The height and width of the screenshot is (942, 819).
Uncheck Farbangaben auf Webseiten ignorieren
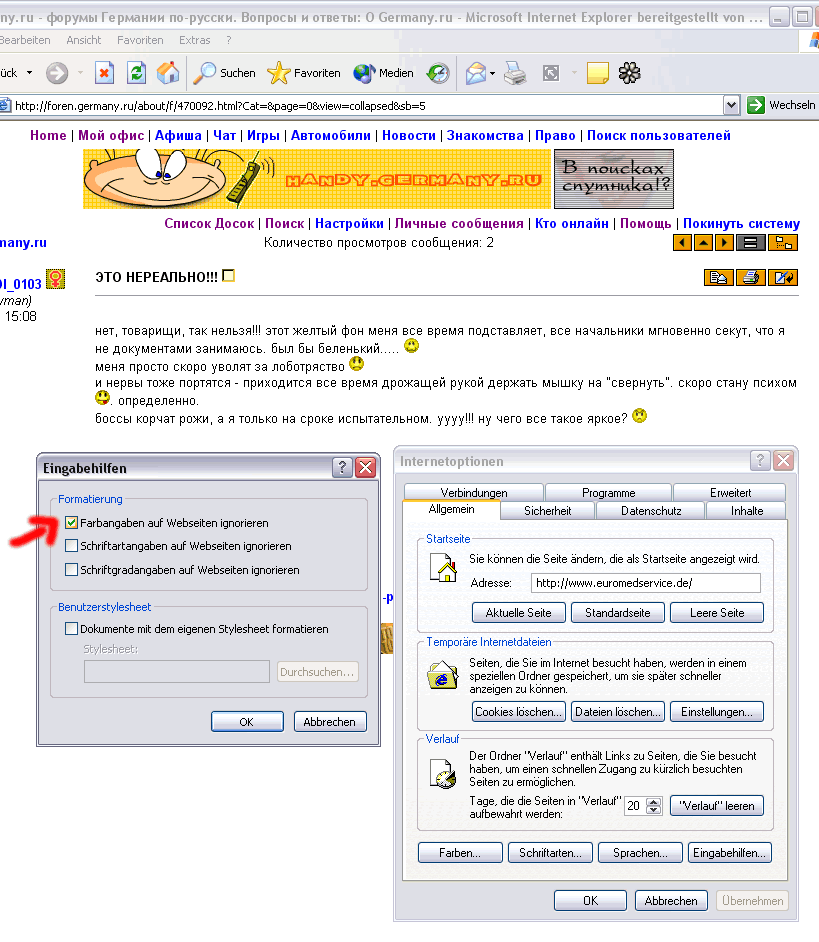(x=71, y=523)
